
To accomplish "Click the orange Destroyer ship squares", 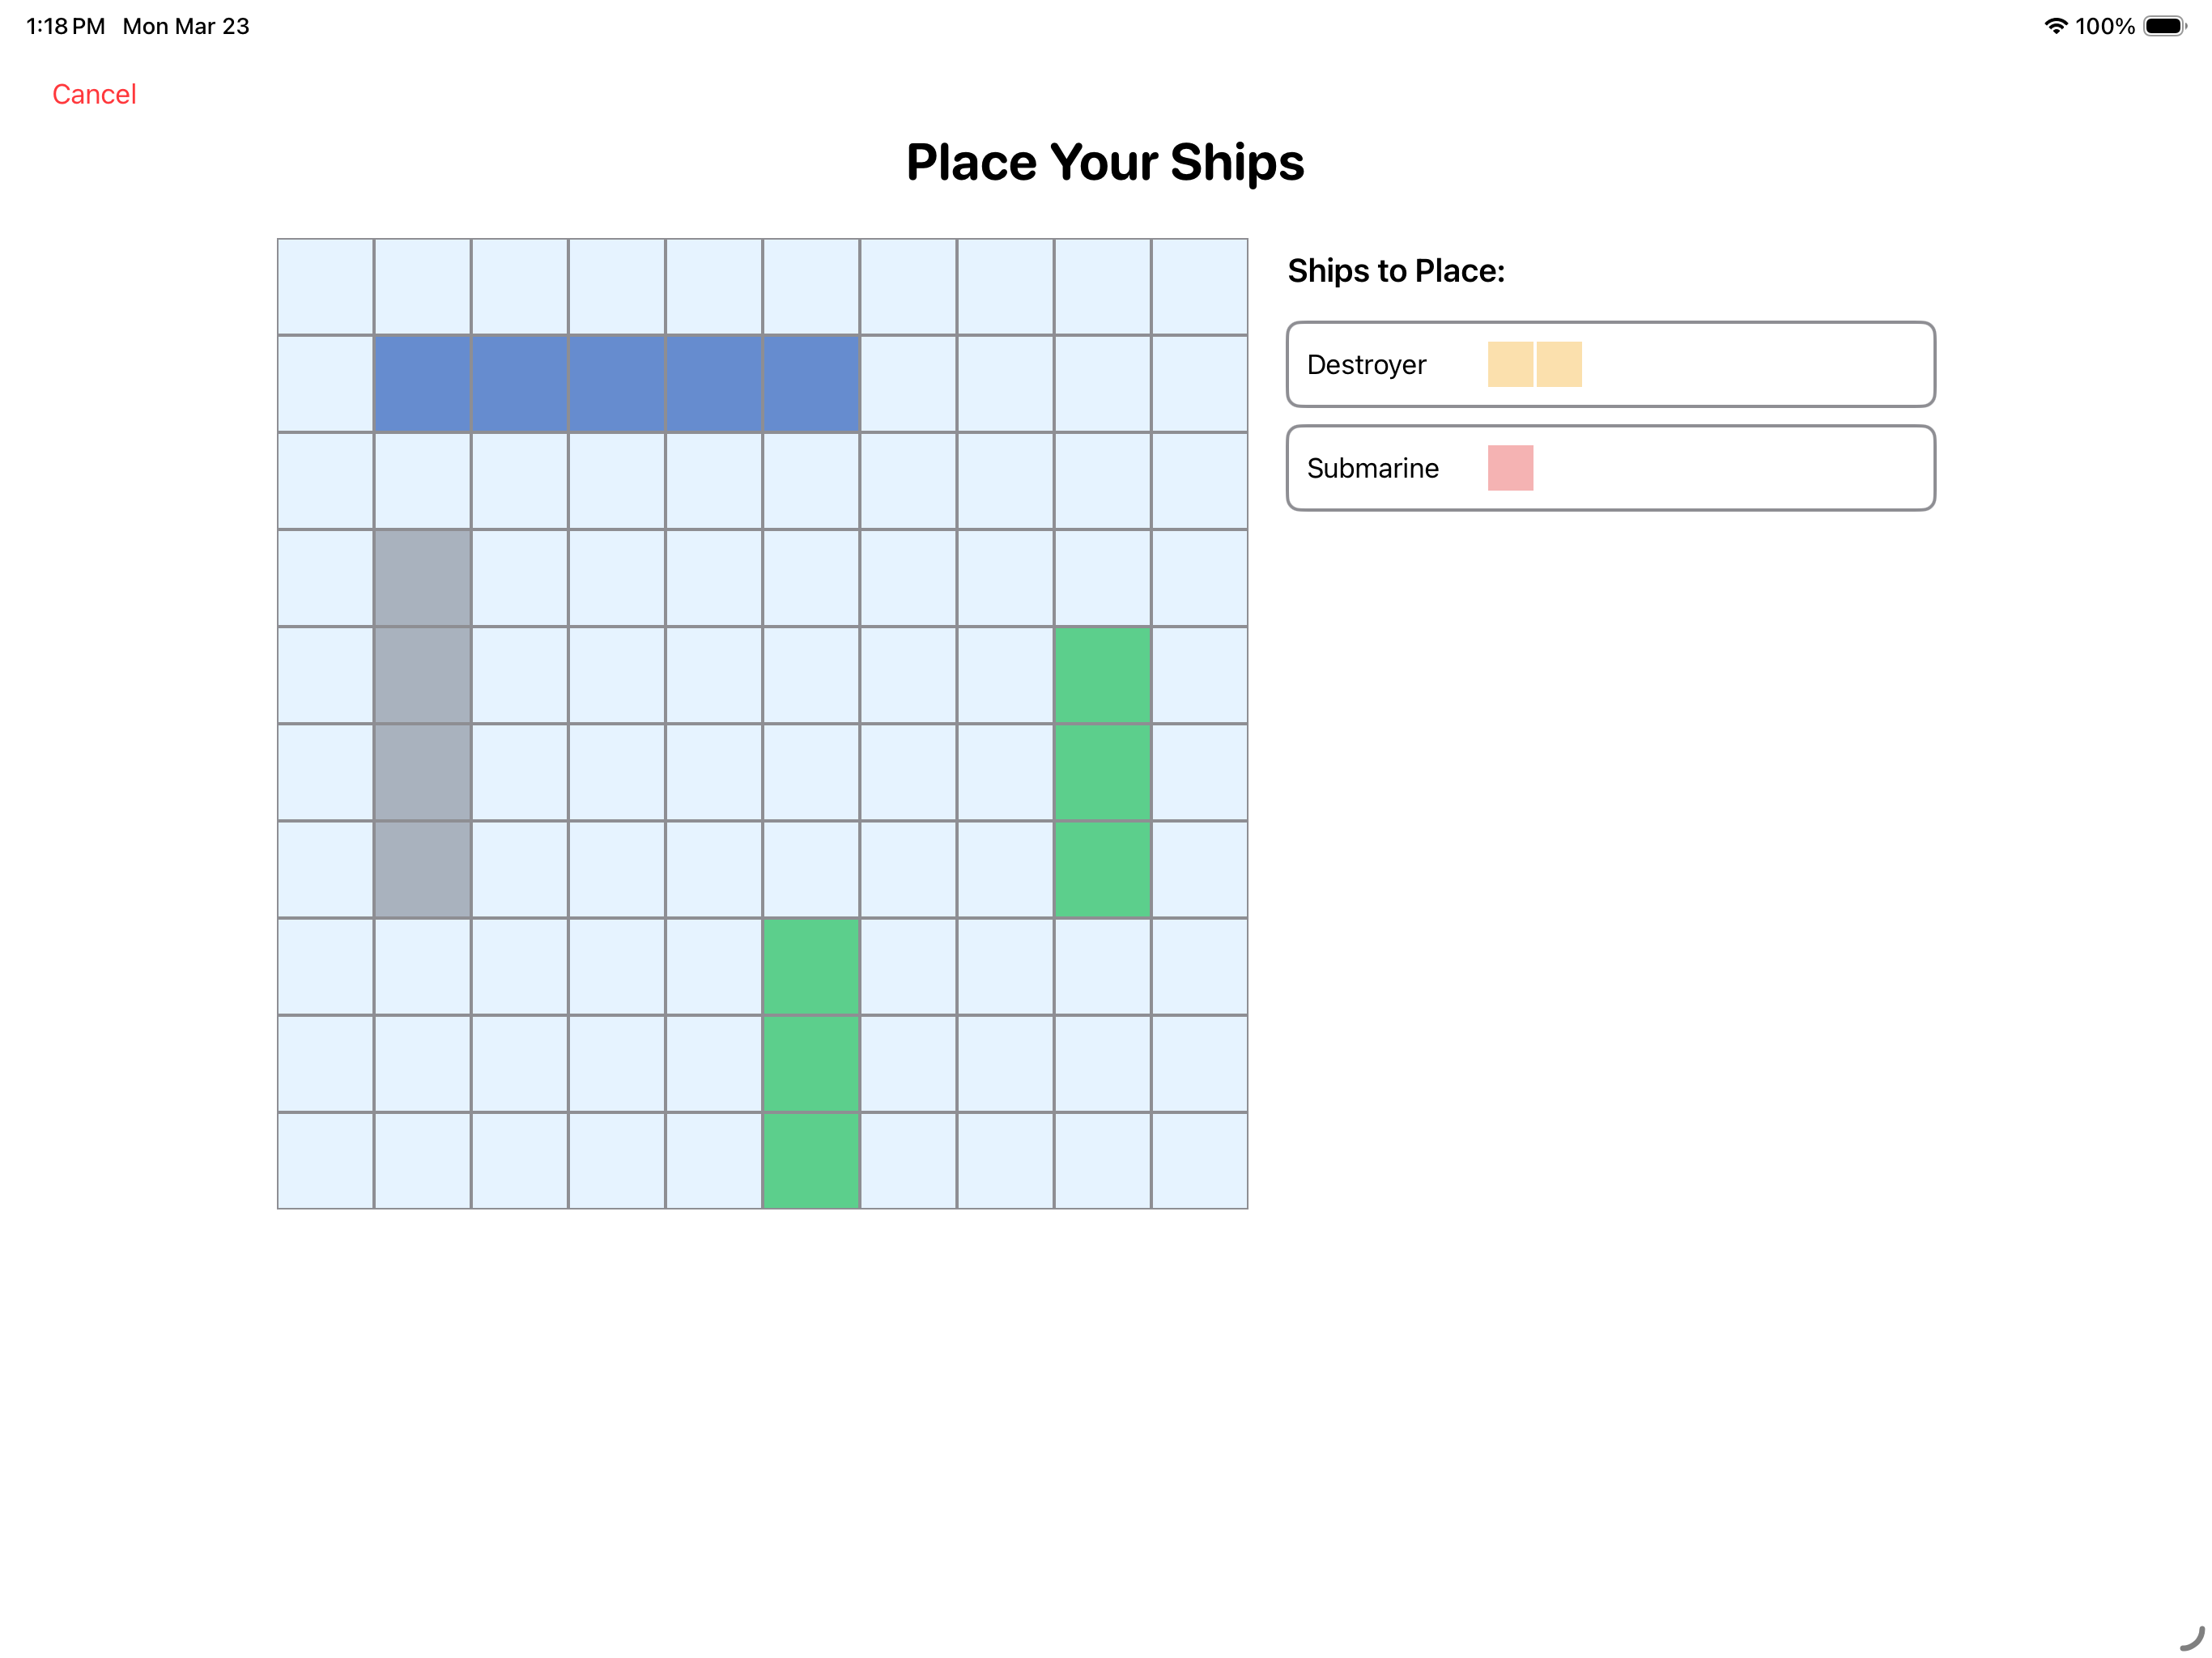I will click(1534, 364).
